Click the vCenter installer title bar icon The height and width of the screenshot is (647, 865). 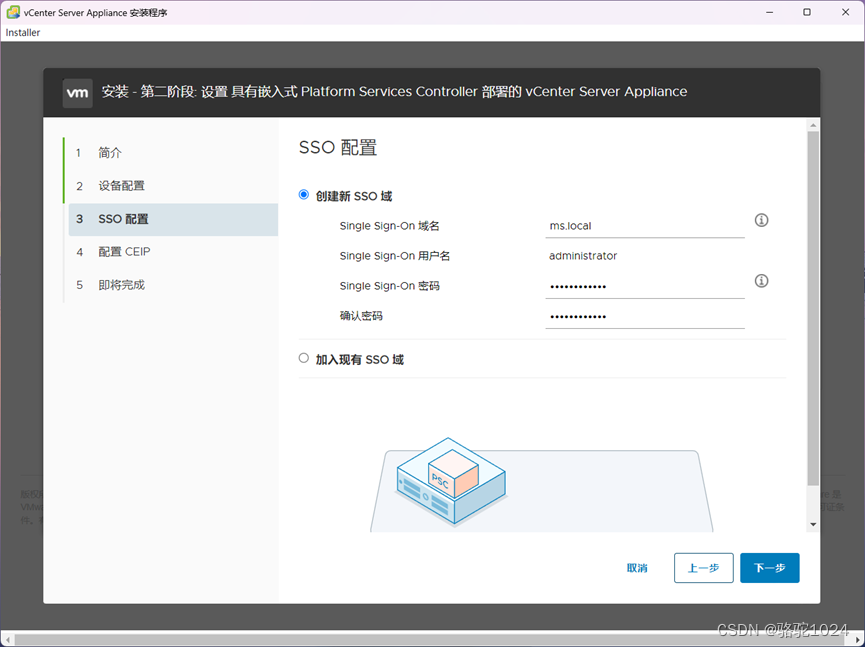(x=13, y=12)
